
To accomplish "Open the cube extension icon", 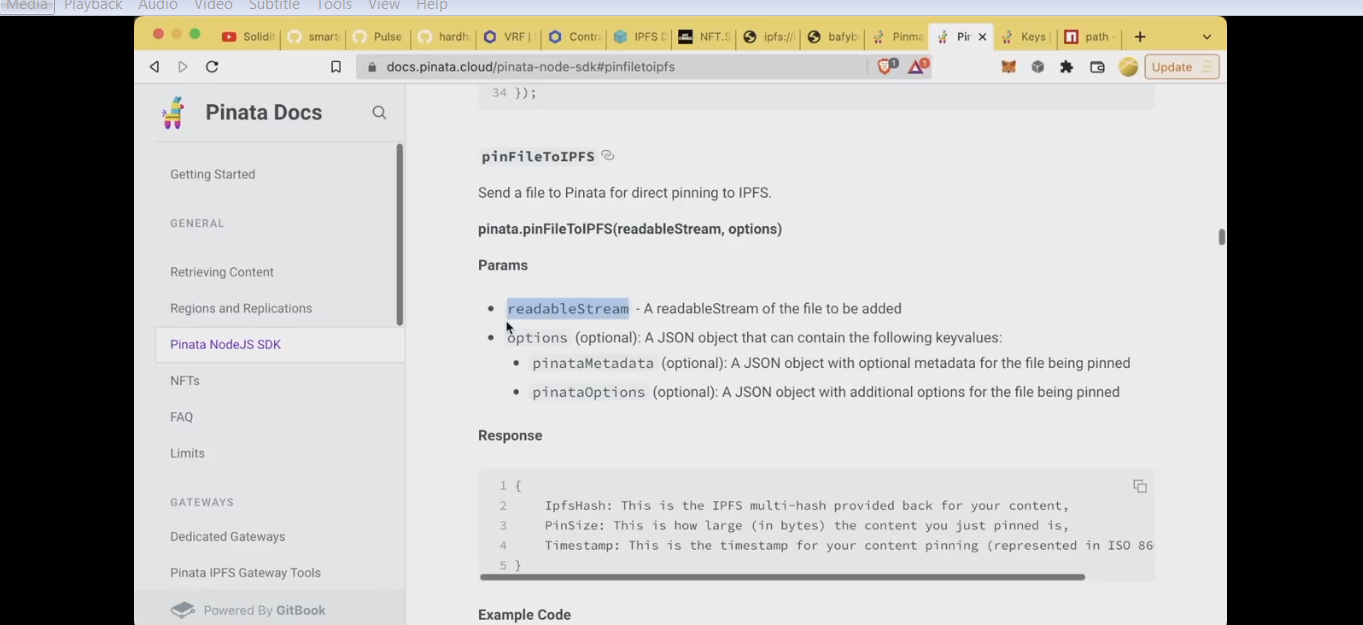I will click(1038, 67).
